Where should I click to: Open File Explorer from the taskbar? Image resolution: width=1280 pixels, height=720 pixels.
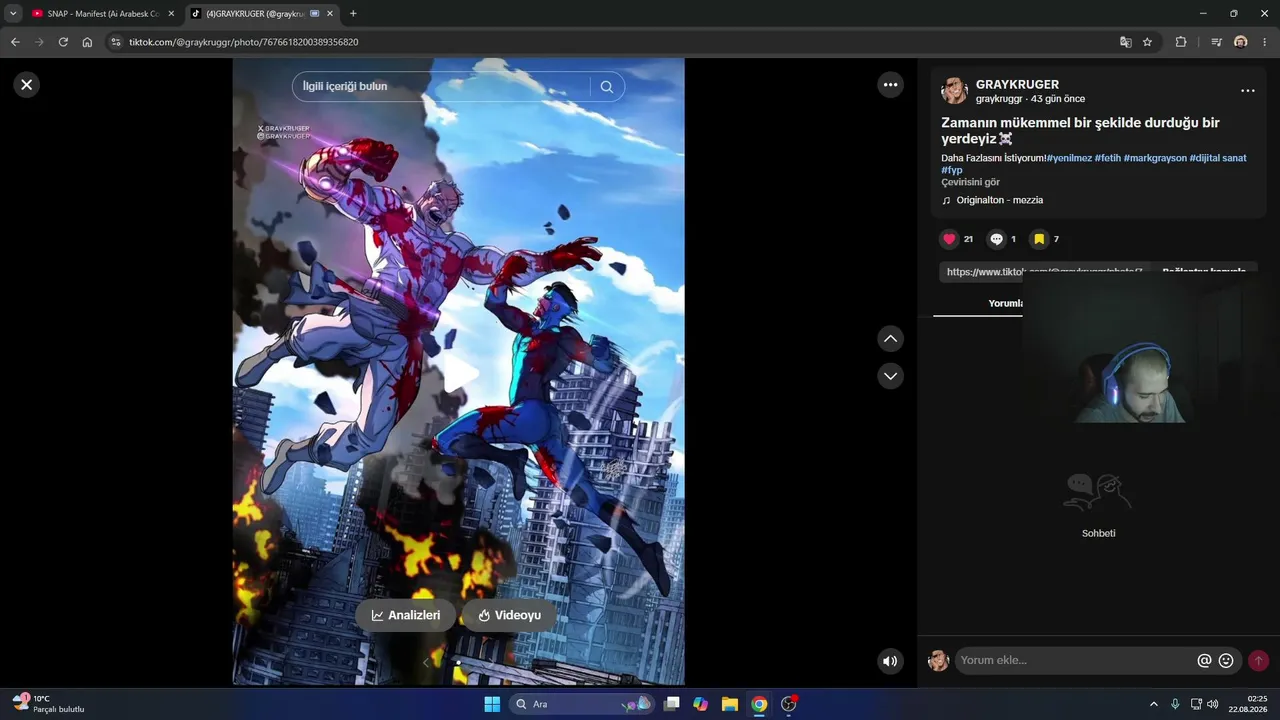click(730, 704)
